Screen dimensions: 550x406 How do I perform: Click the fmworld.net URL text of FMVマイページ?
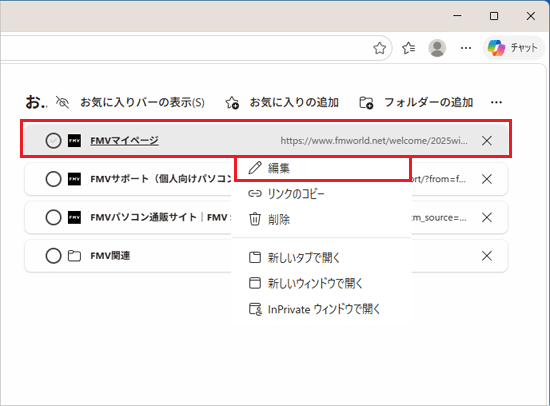[x=374, y=141]
